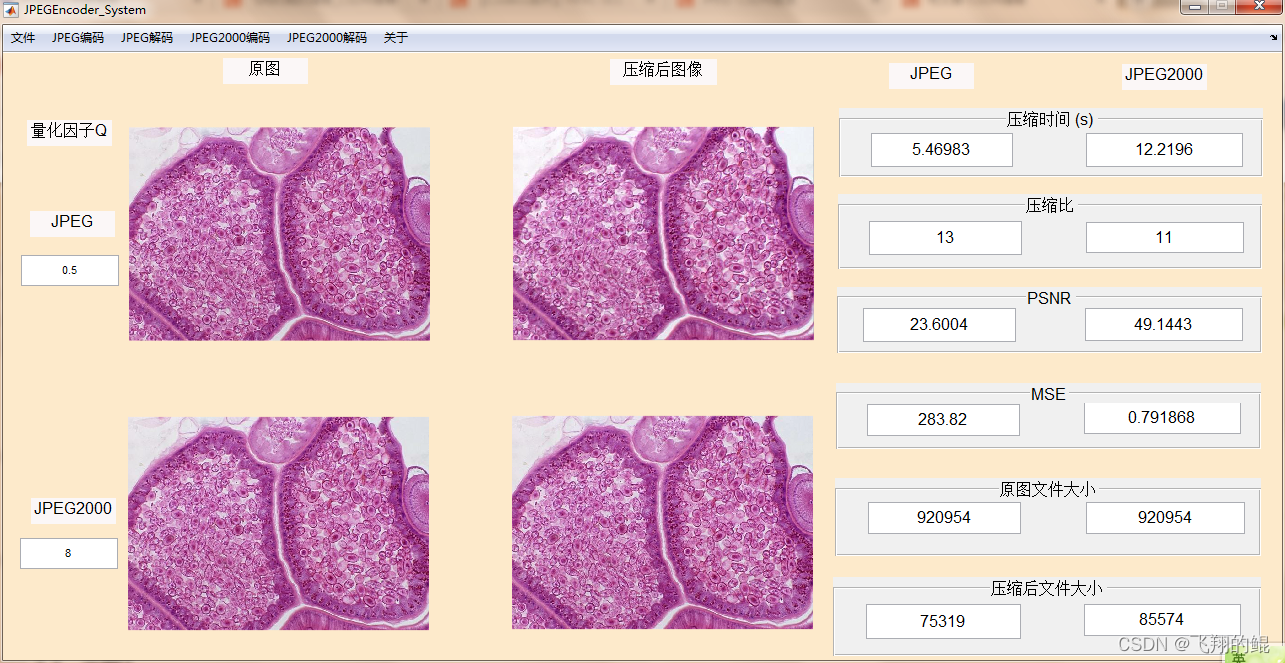Click the JPEG2000 PSNR field 49.1443
This screenshot has height=663, width=1285.
(x=1164, y=325)
